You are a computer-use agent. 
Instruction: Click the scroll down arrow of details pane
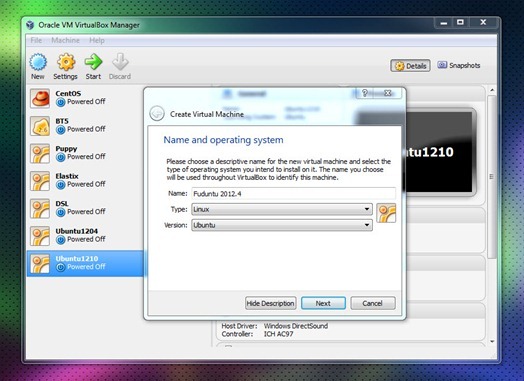(x=492, y=342)
